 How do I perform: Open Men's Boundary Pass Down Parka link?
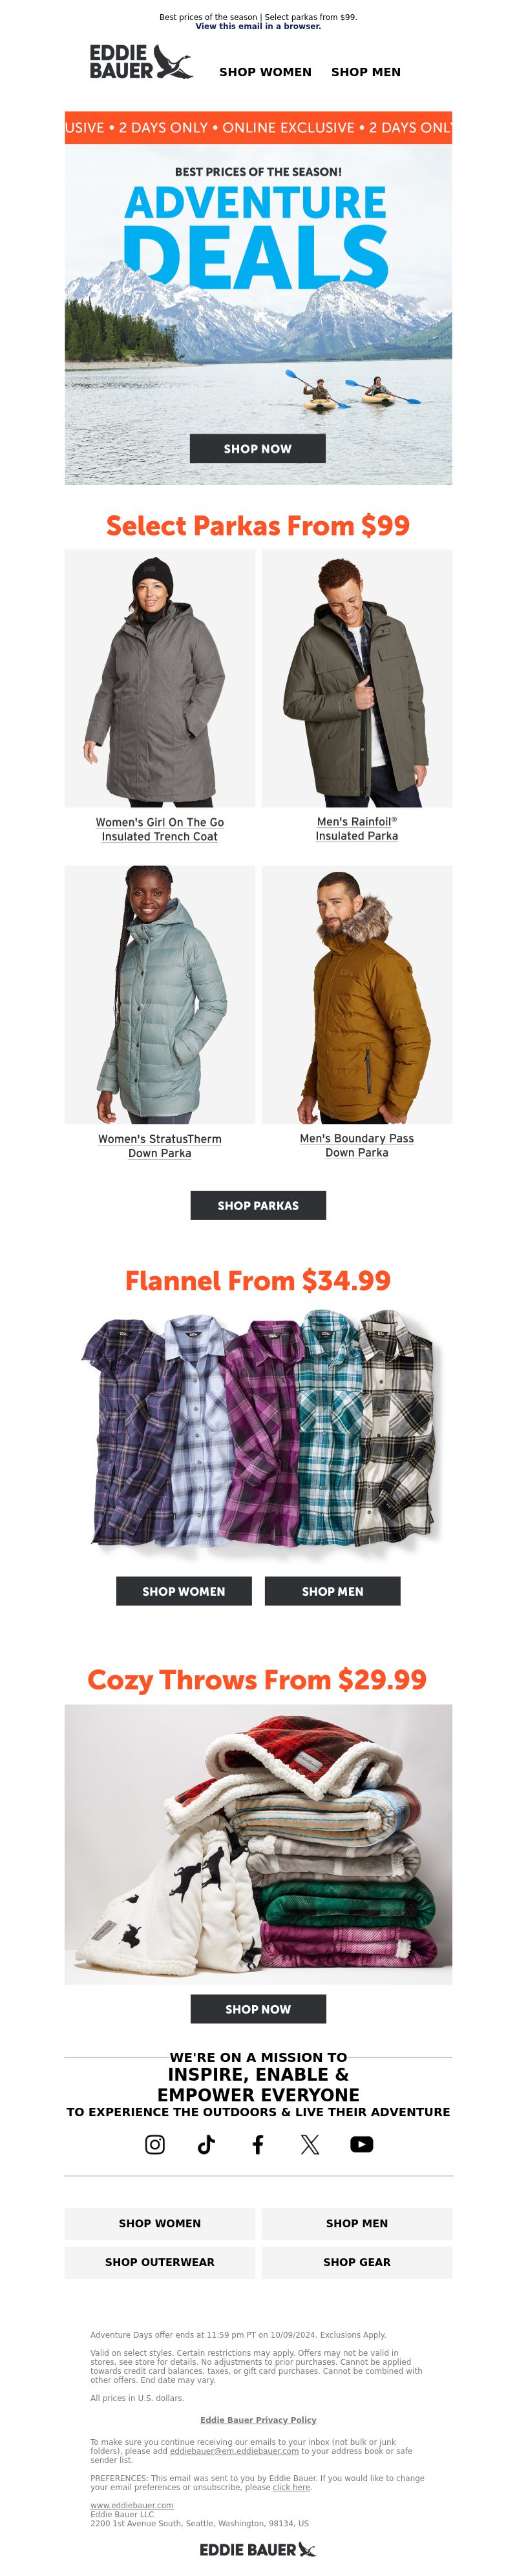coord(357,1145)
